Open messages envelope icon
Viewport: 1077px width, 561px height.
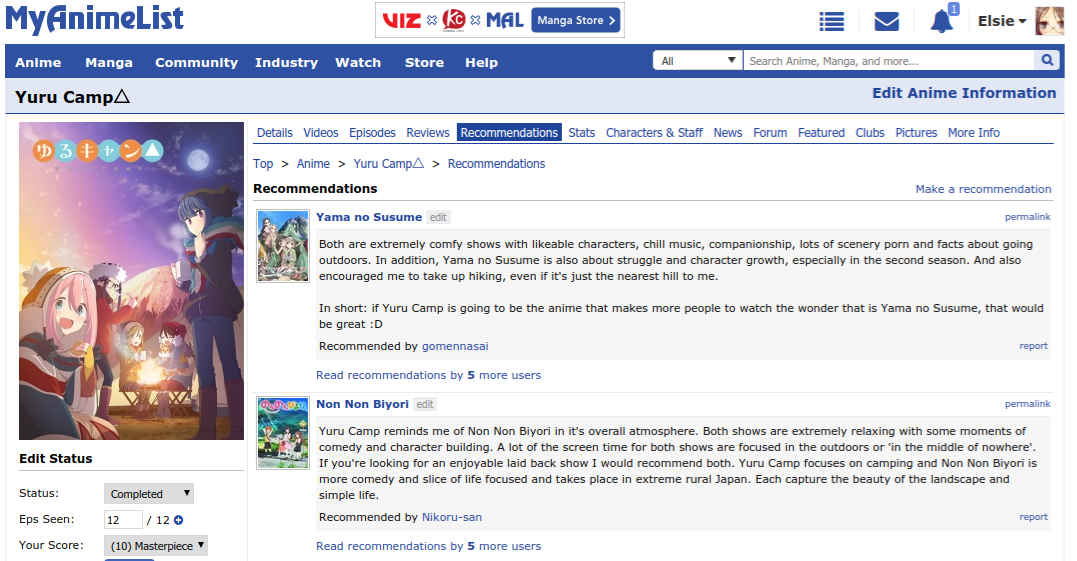coord(886,21)
